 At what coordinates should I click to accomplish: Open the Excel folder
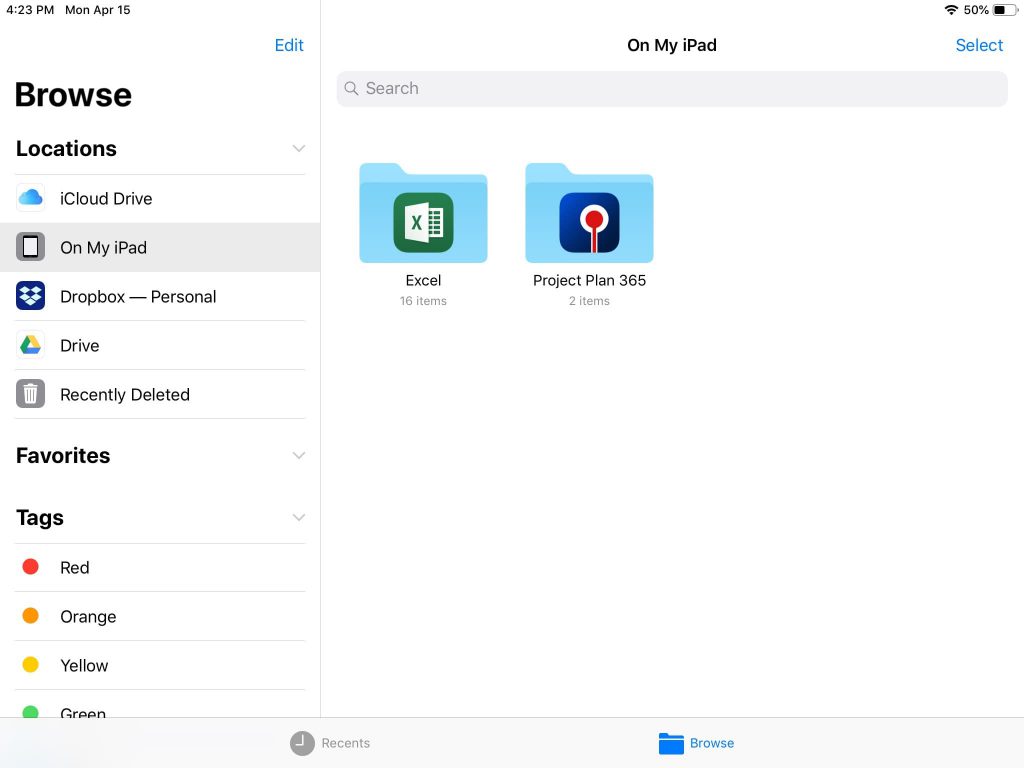[423, 212]
